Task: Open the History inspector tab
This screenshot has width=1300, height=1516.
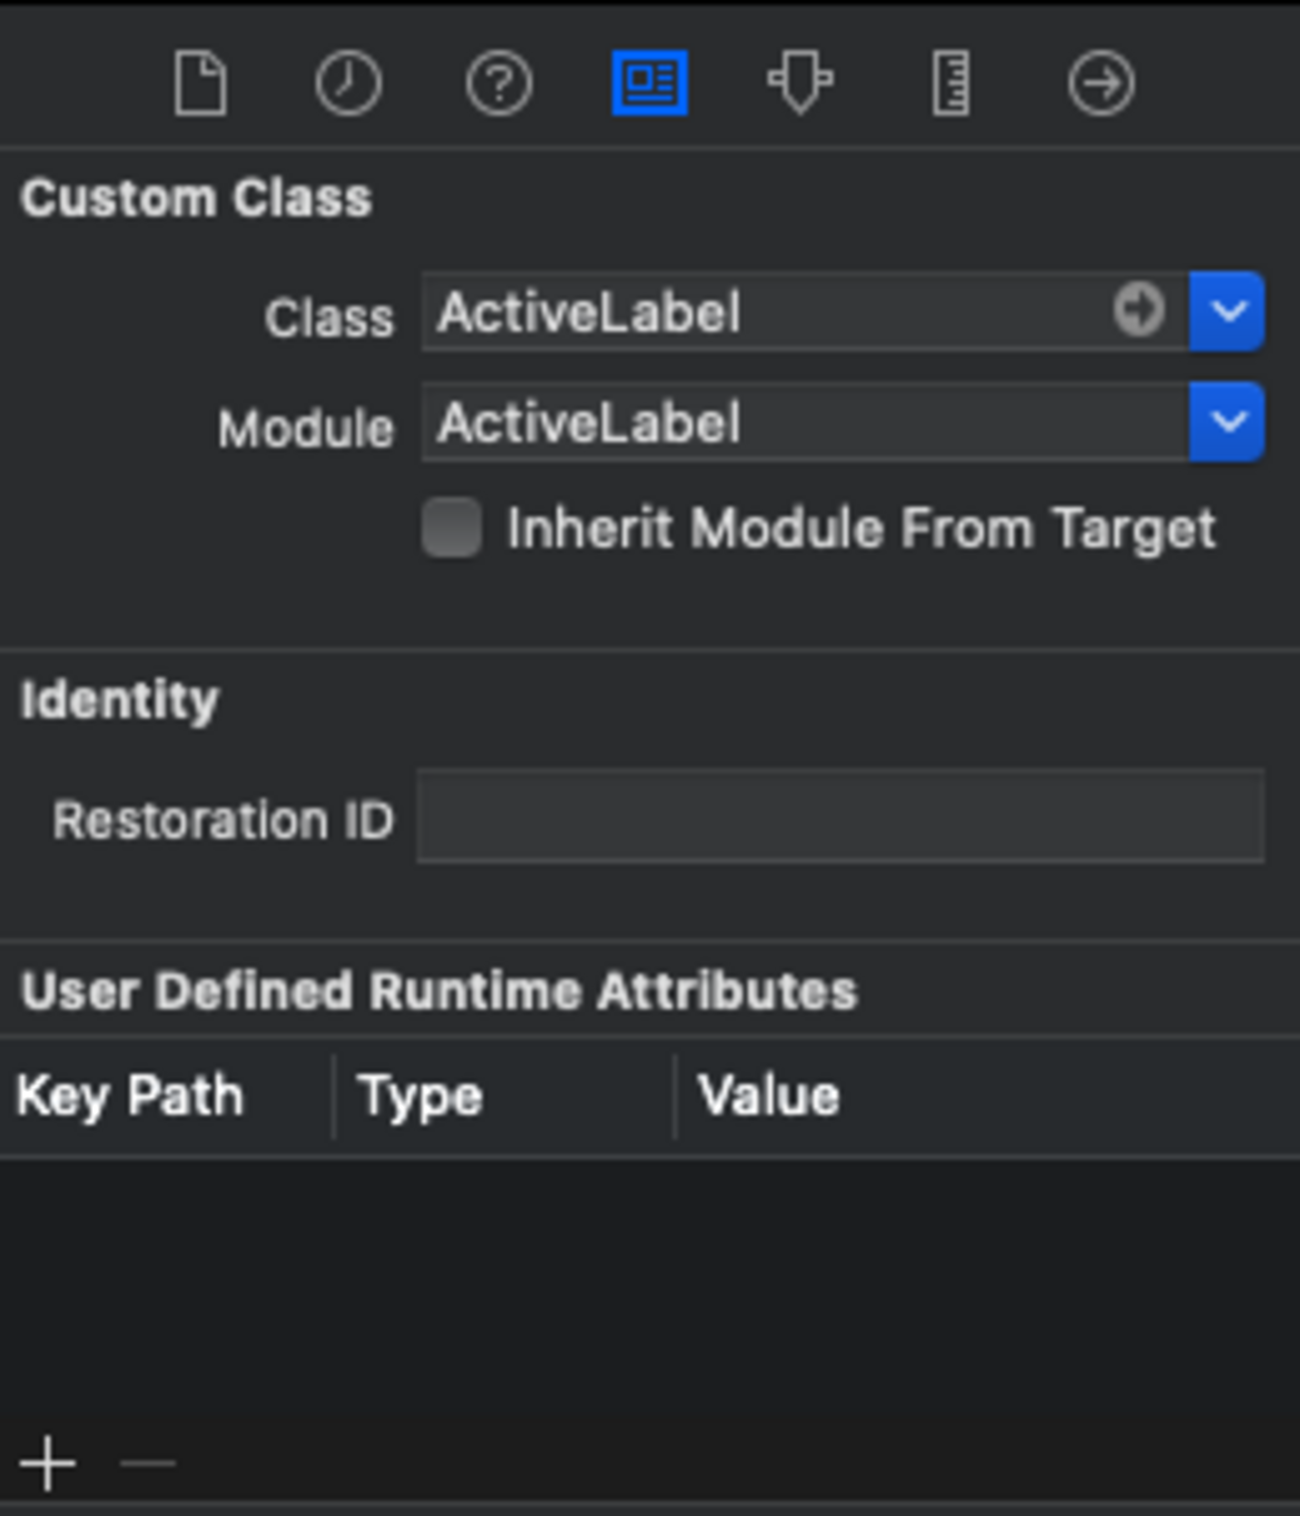Action: tap(348, 84)
